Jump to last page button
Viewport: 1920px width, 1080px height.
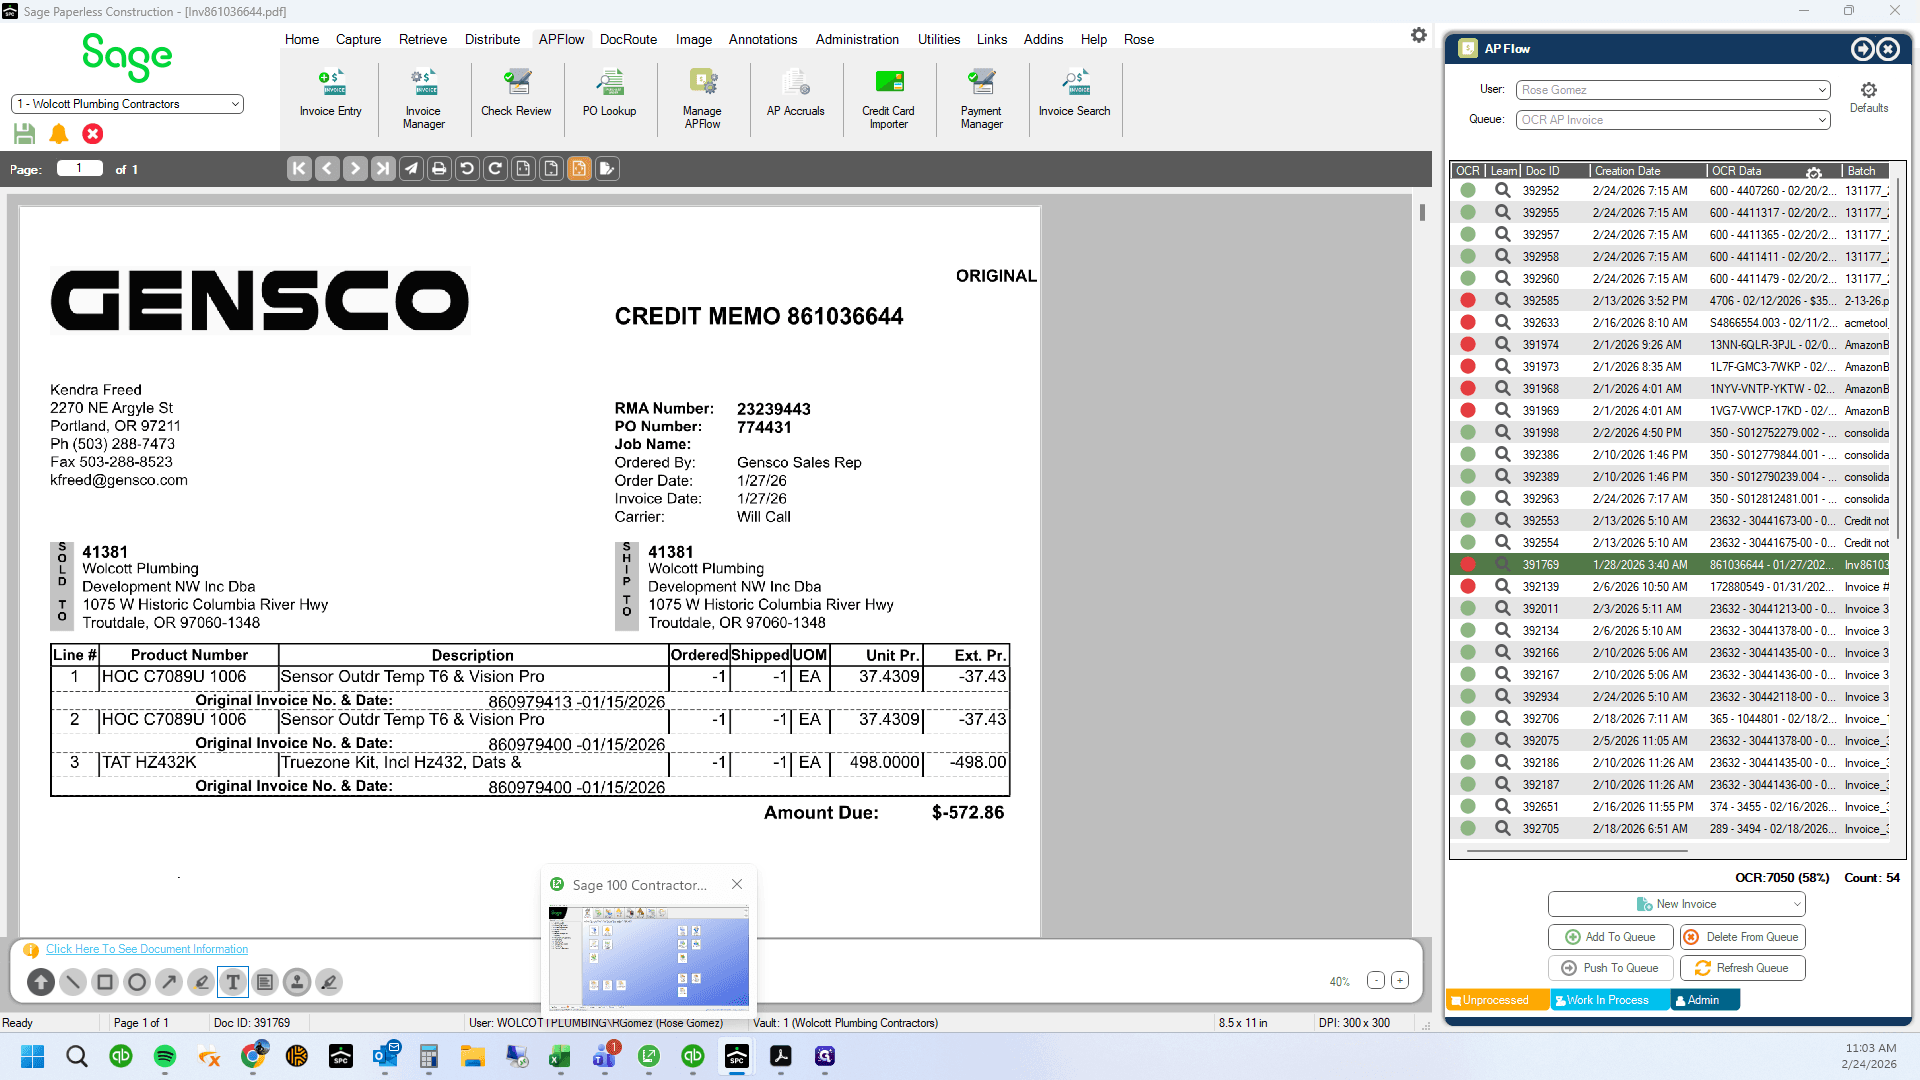click(x=383, y=169)
